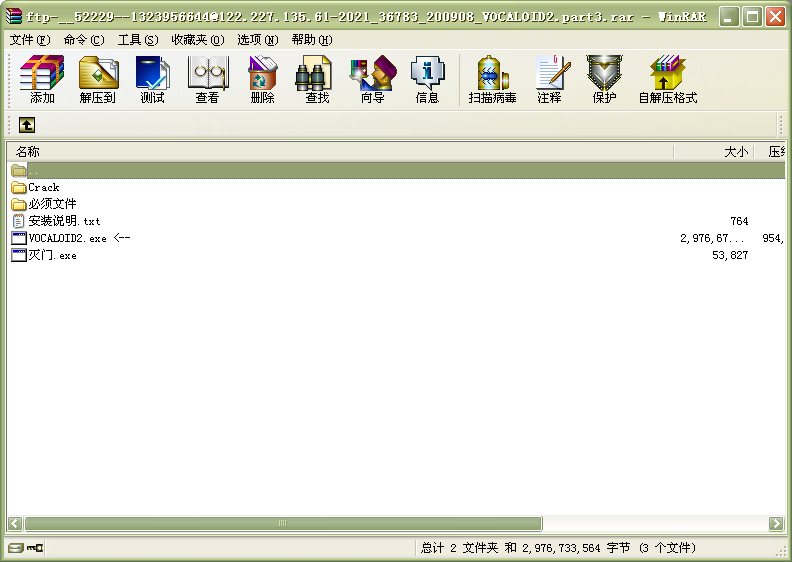792x562 pixels.
Task: Open the 工具(S) menu
Action: coord(137,39)
